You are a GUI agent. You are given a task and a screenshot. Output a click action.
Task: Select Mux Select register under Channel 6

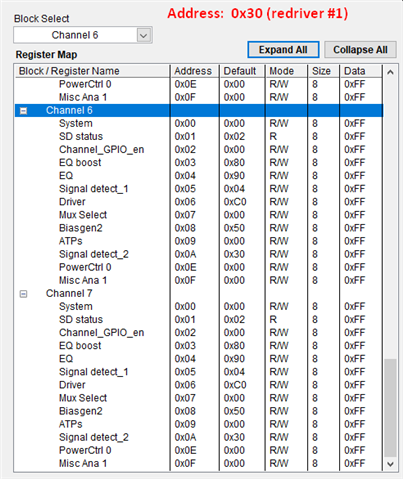point(83,215)
